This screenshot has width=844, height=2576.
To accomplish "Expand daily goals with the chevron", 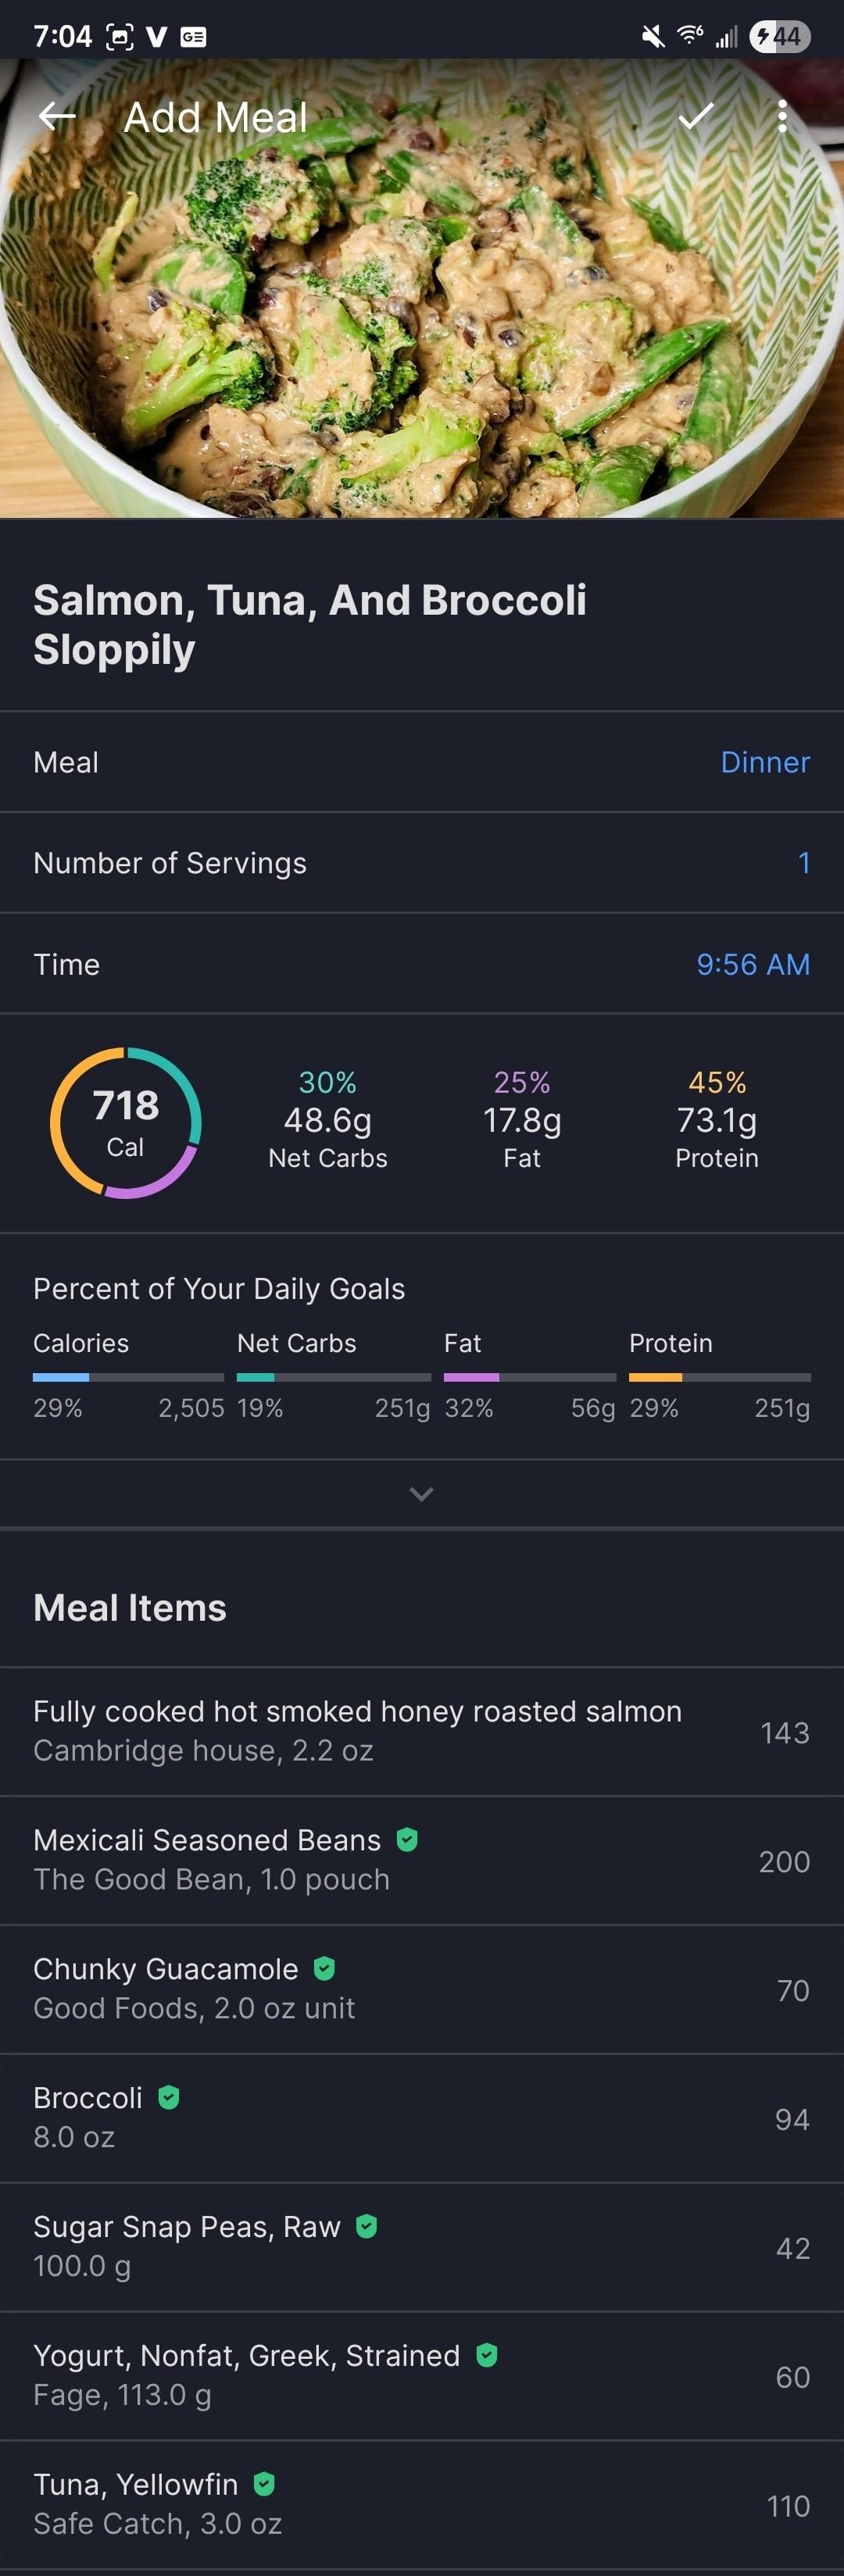I will (x=421, y=1494).
